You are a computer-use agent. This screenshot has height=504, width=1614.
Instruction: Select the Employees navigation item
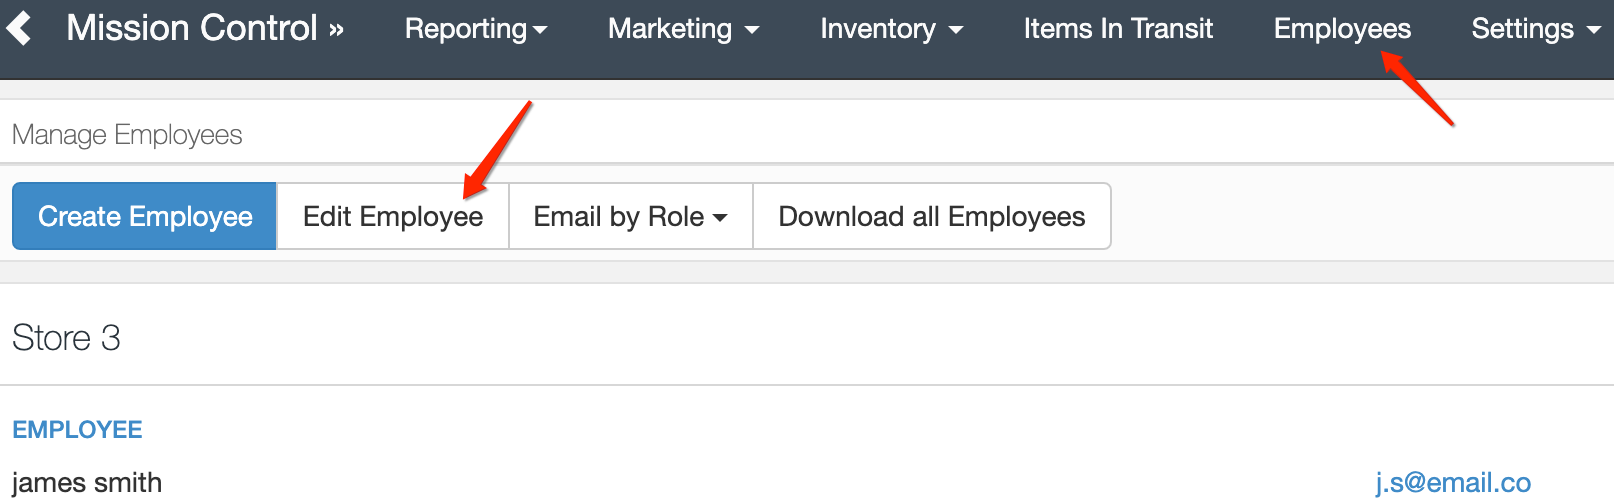point(1342,29)
